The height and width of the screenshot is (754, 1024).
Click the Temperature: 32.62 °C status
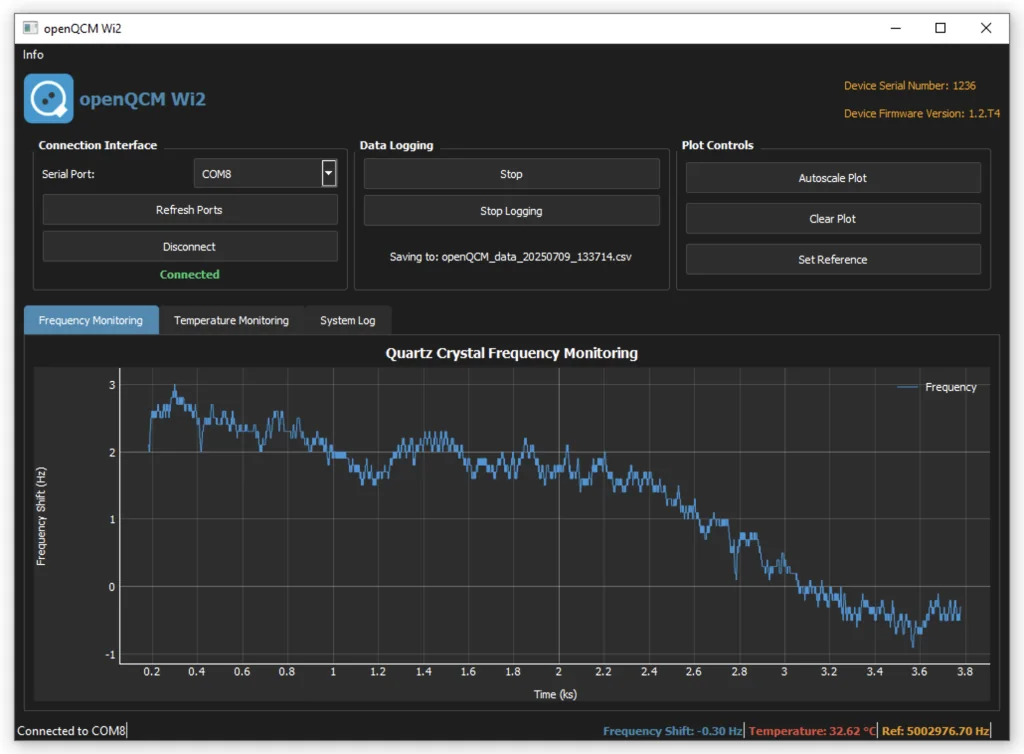(x=812, y=730)
